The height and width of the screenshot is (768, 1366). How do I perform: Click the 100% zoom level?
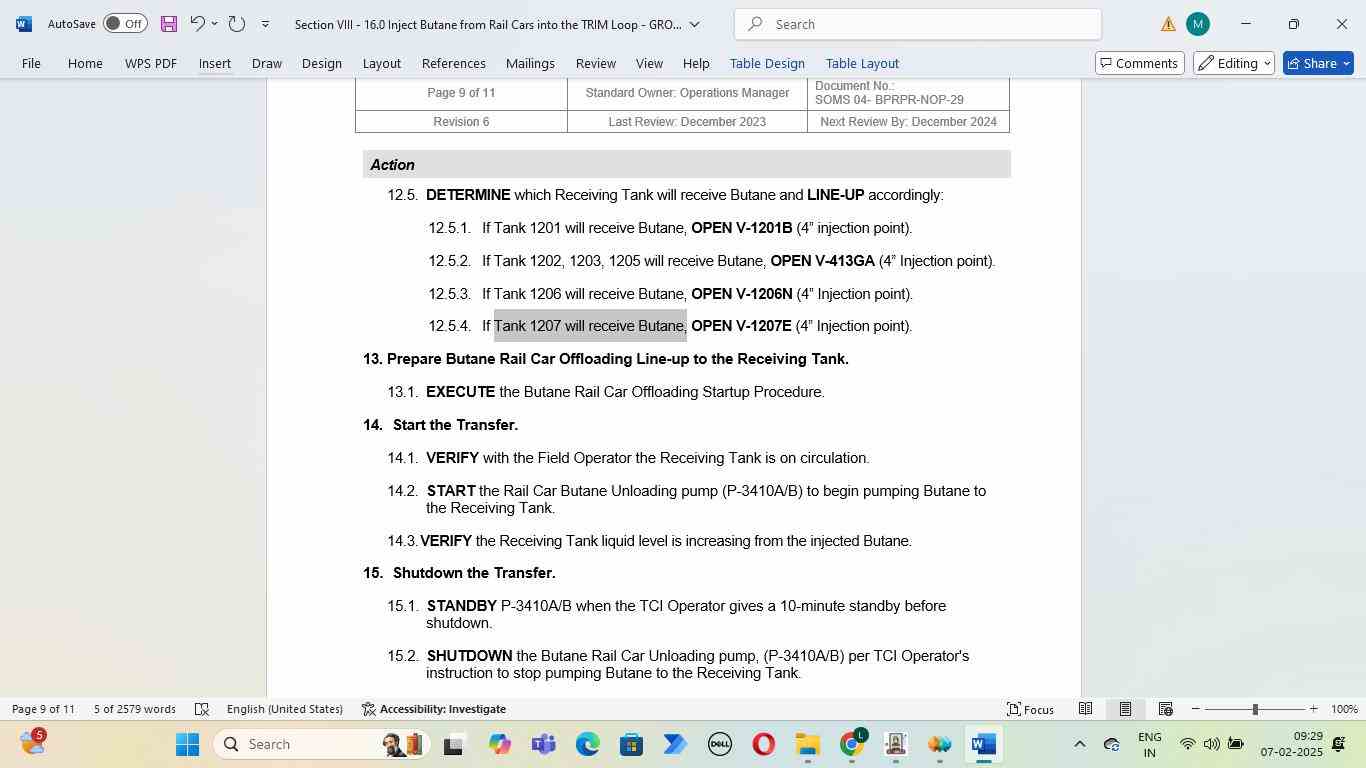1344,709
